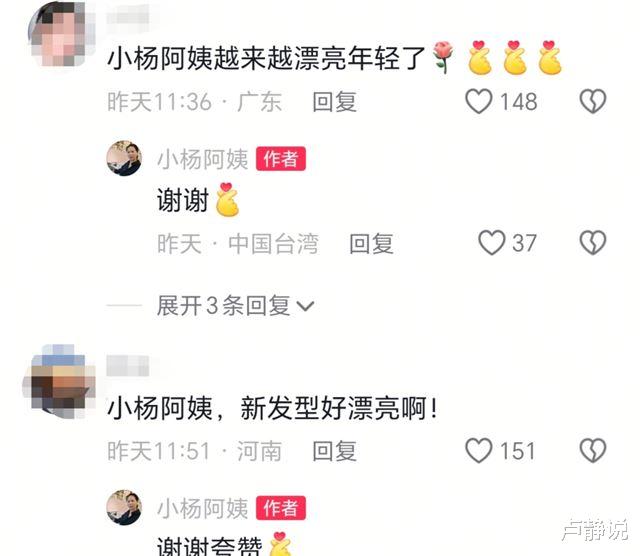Tap chevron next to 展开3条回复

click(305, 306)
